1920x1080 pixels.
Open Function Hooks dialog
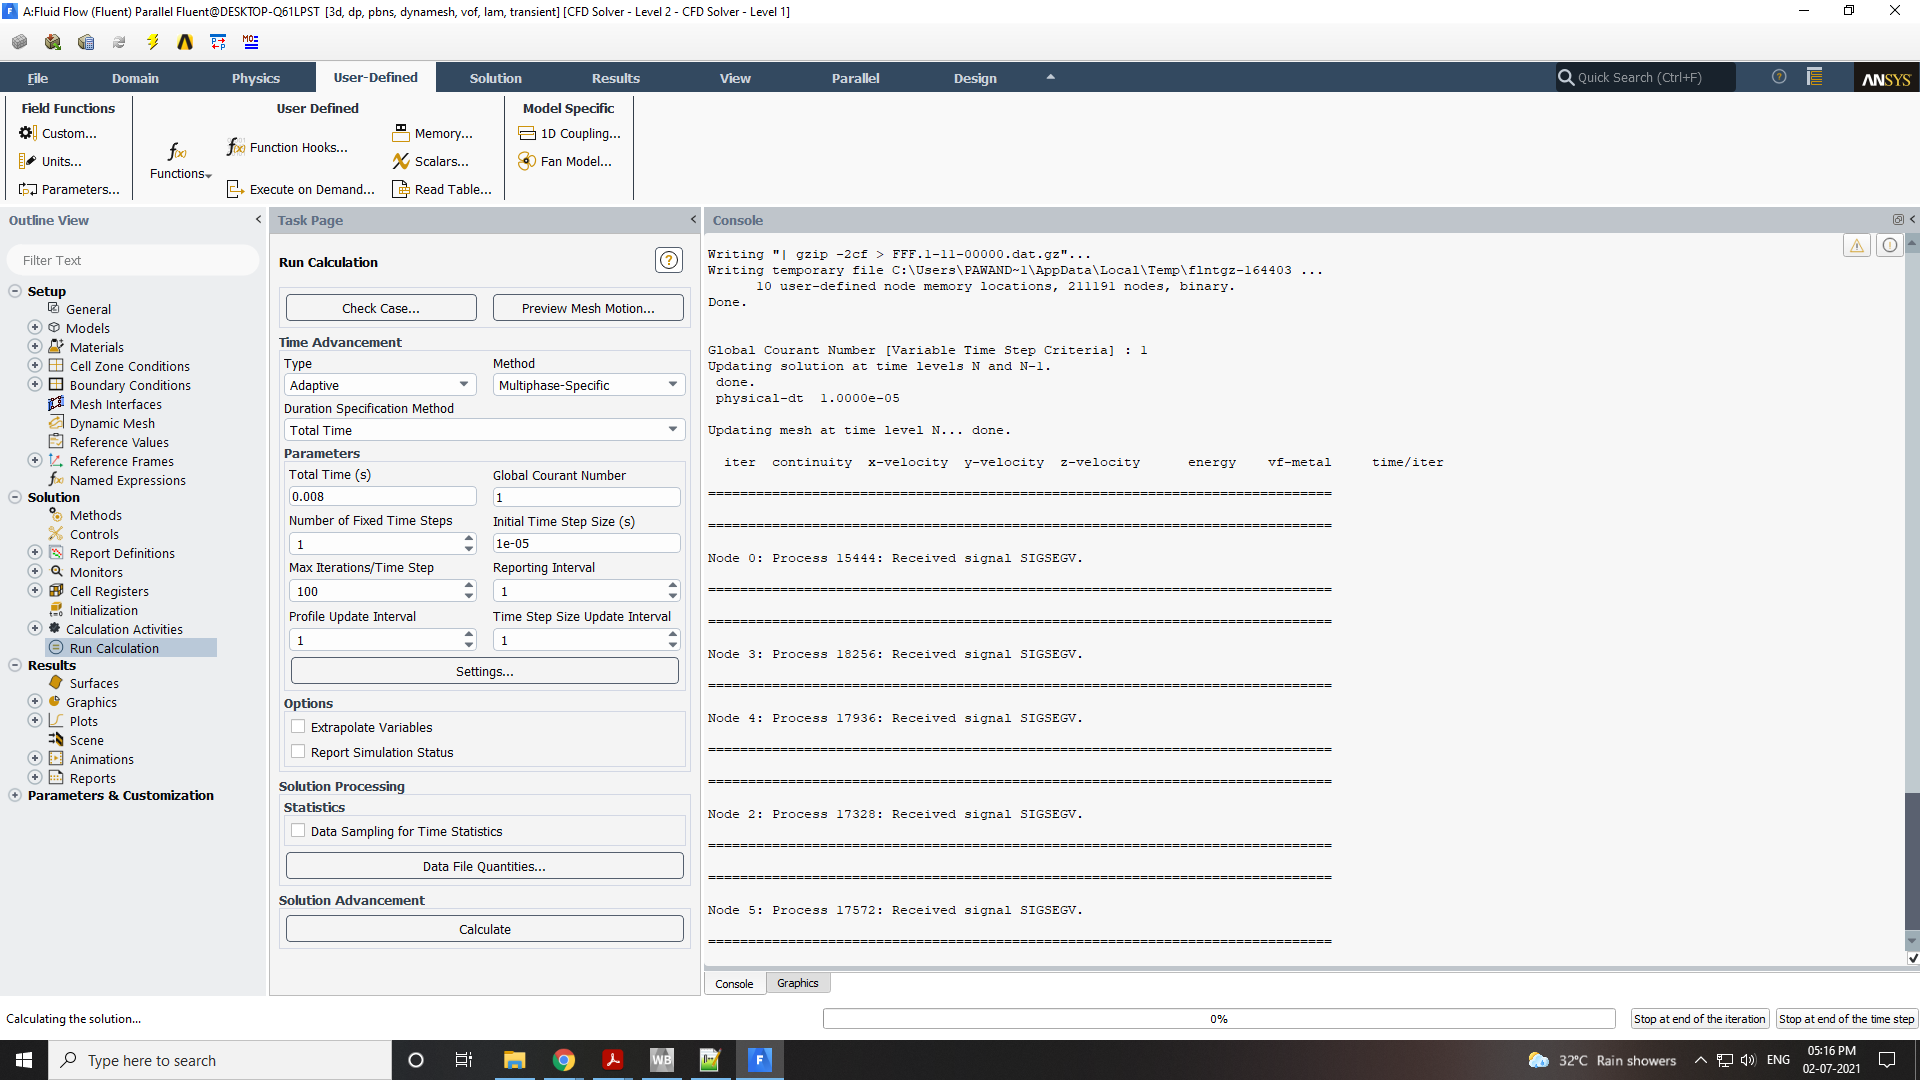pyautogui.click(x=288, y=147)
